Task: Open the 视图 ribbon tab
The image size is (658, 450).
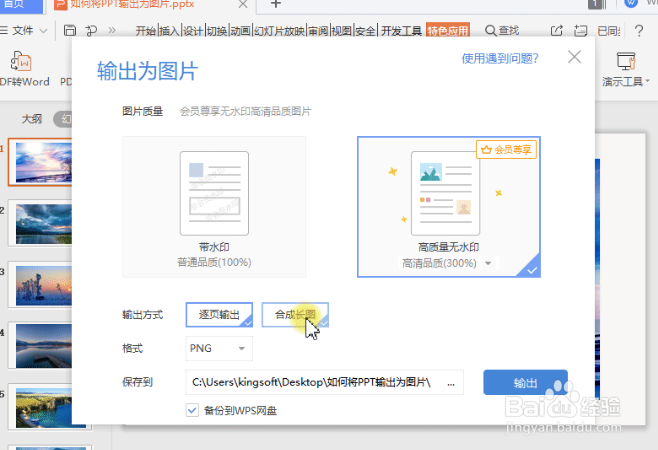Action: (341, 31)
